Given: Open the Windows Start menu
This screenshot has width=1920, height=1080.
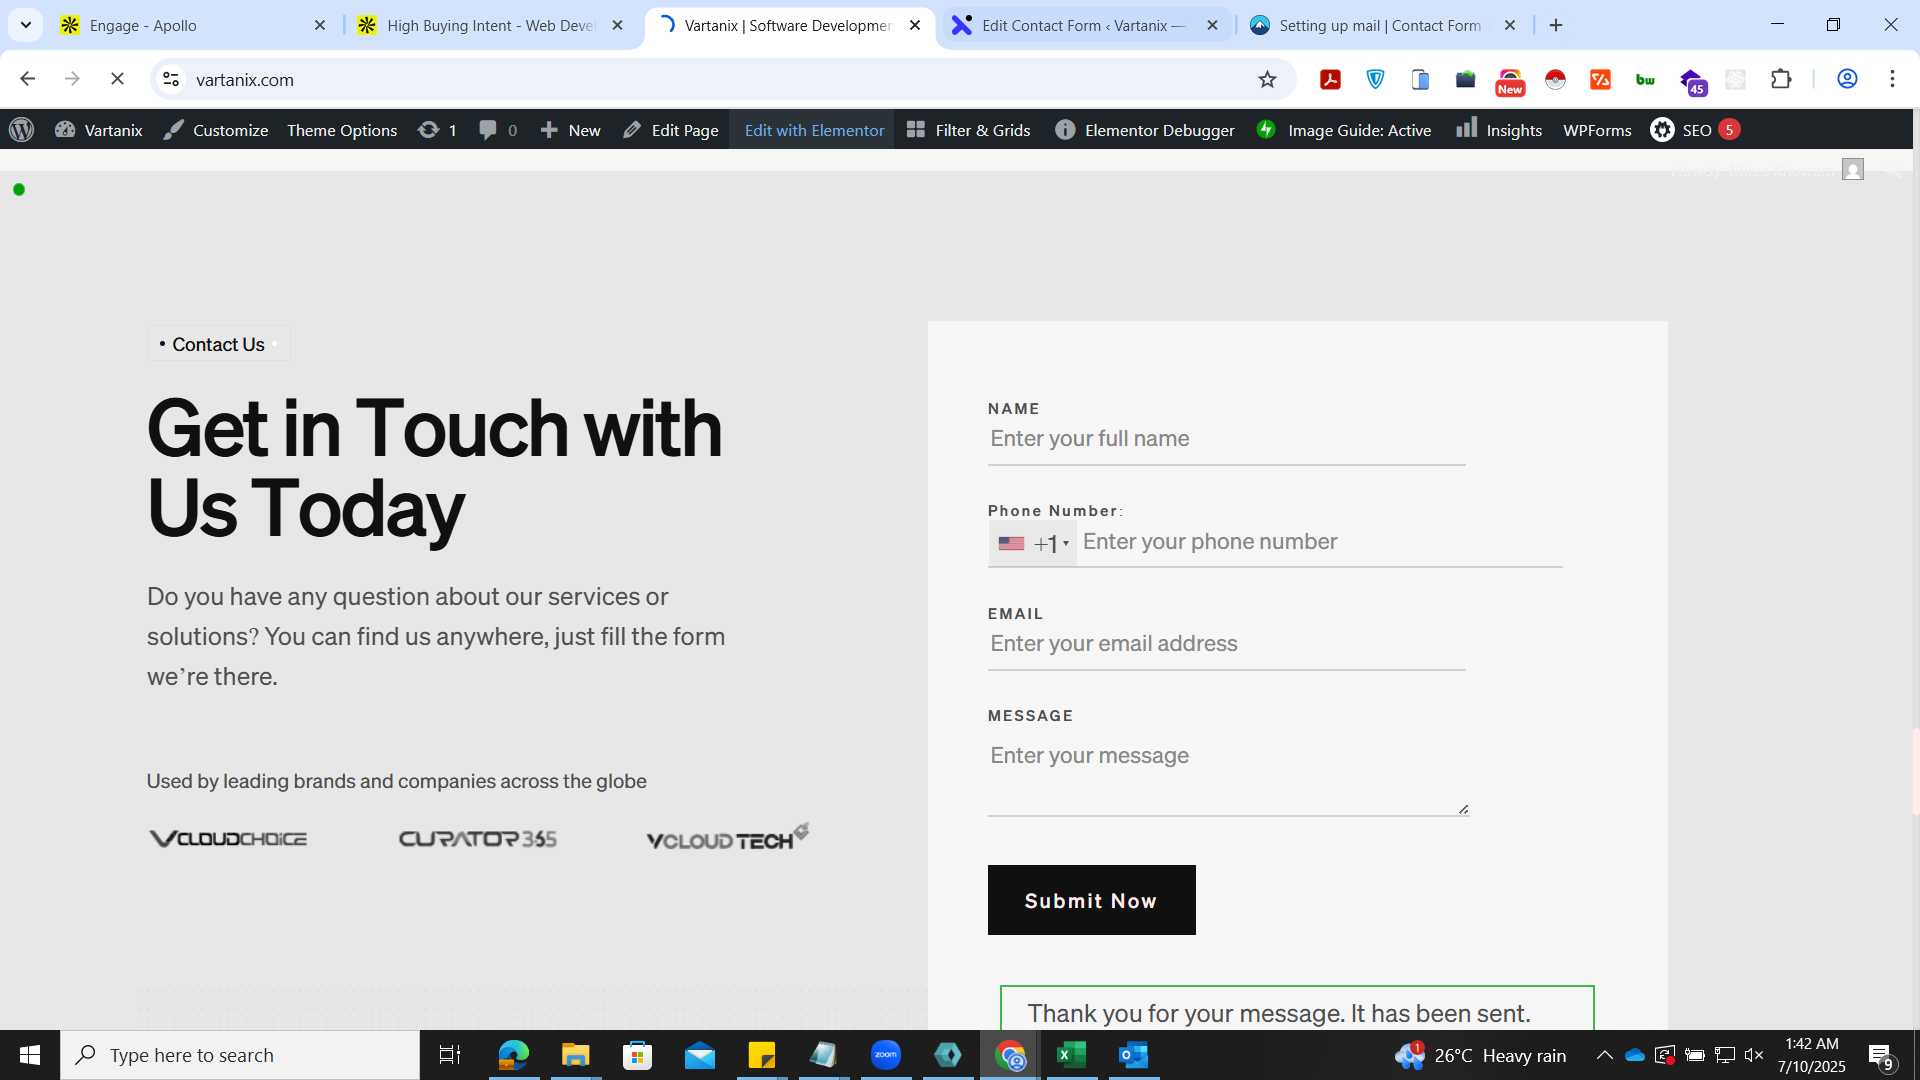Looking at the screenshot, I should 30,1055.
